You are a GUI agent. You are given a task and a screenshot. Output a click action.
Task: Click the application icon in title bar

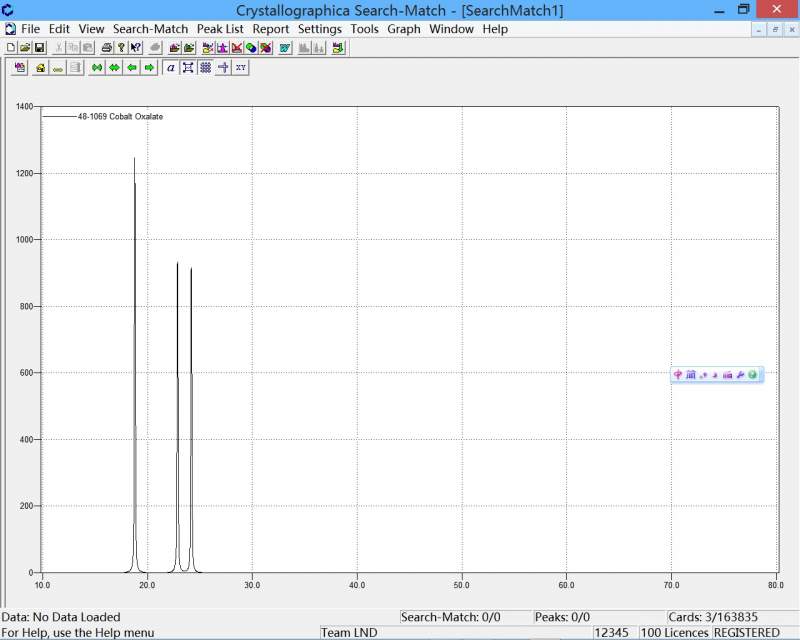tap(8, 10)
